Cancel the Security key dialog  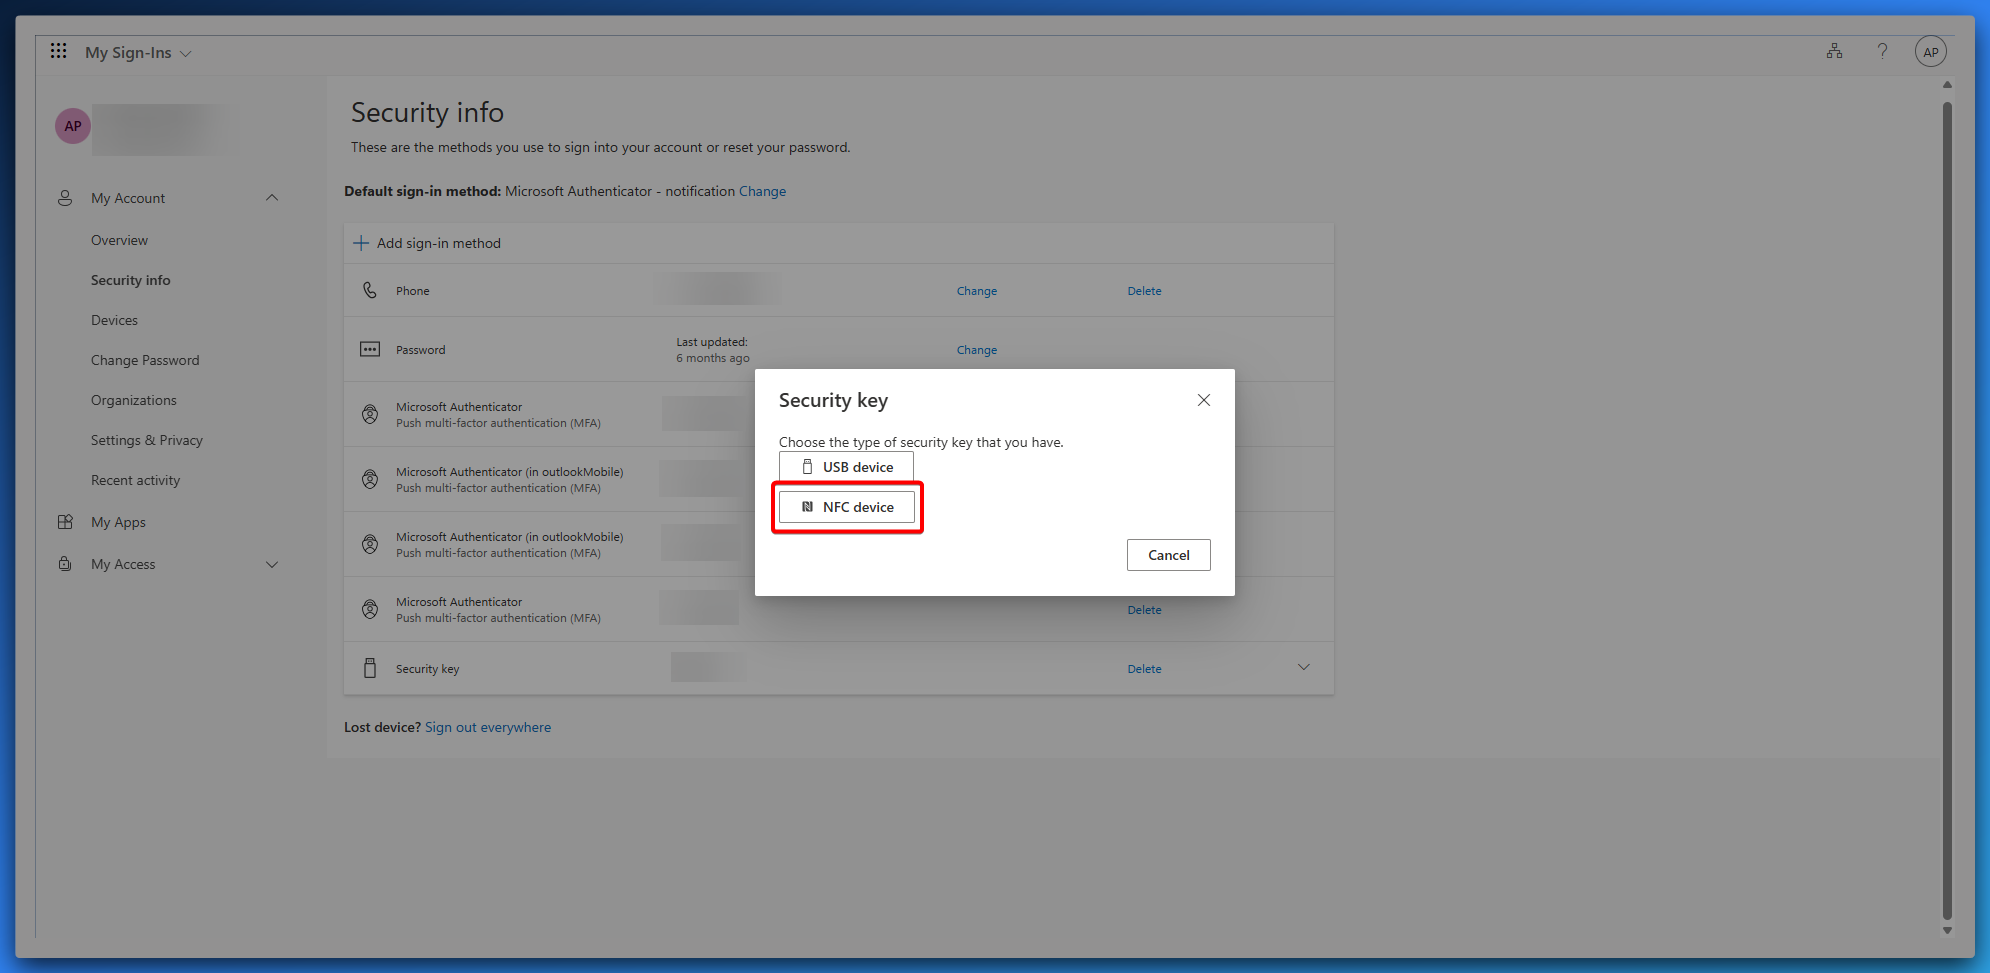tap(1168, 555)
